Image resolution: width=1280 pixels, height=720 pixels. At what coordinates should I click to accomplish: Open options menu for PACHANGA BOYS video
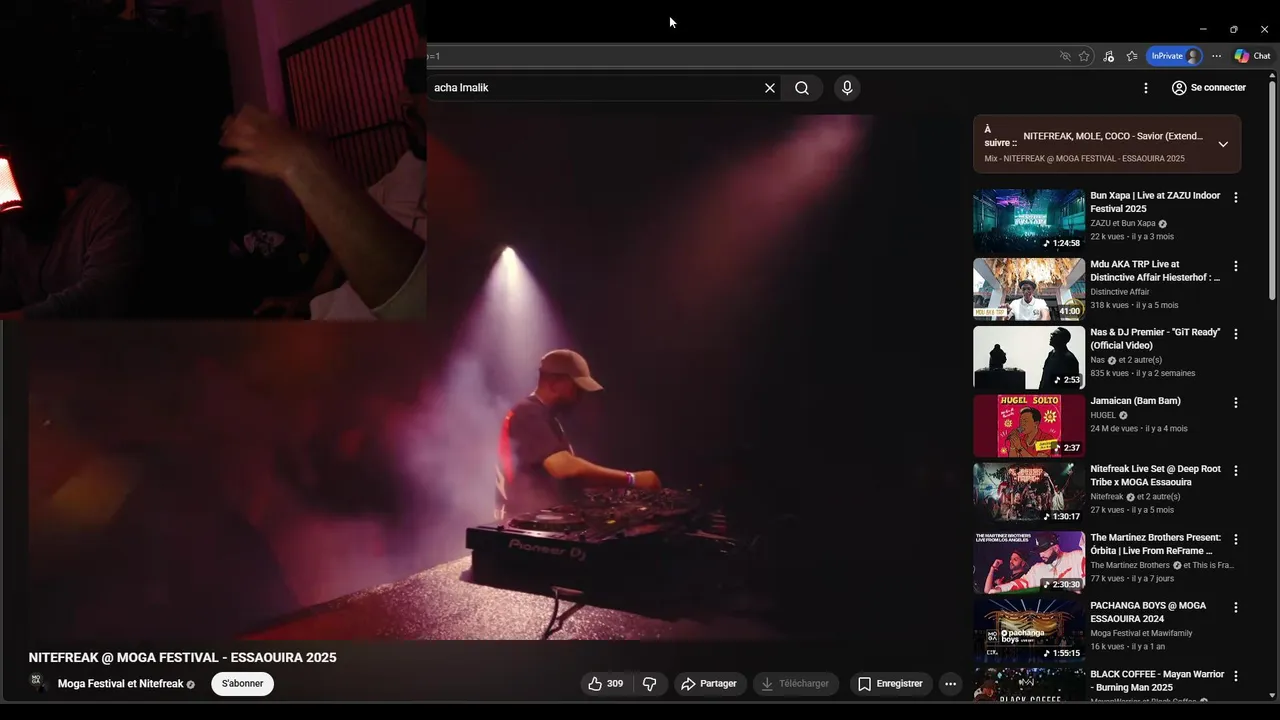(x=1236, y=607)
